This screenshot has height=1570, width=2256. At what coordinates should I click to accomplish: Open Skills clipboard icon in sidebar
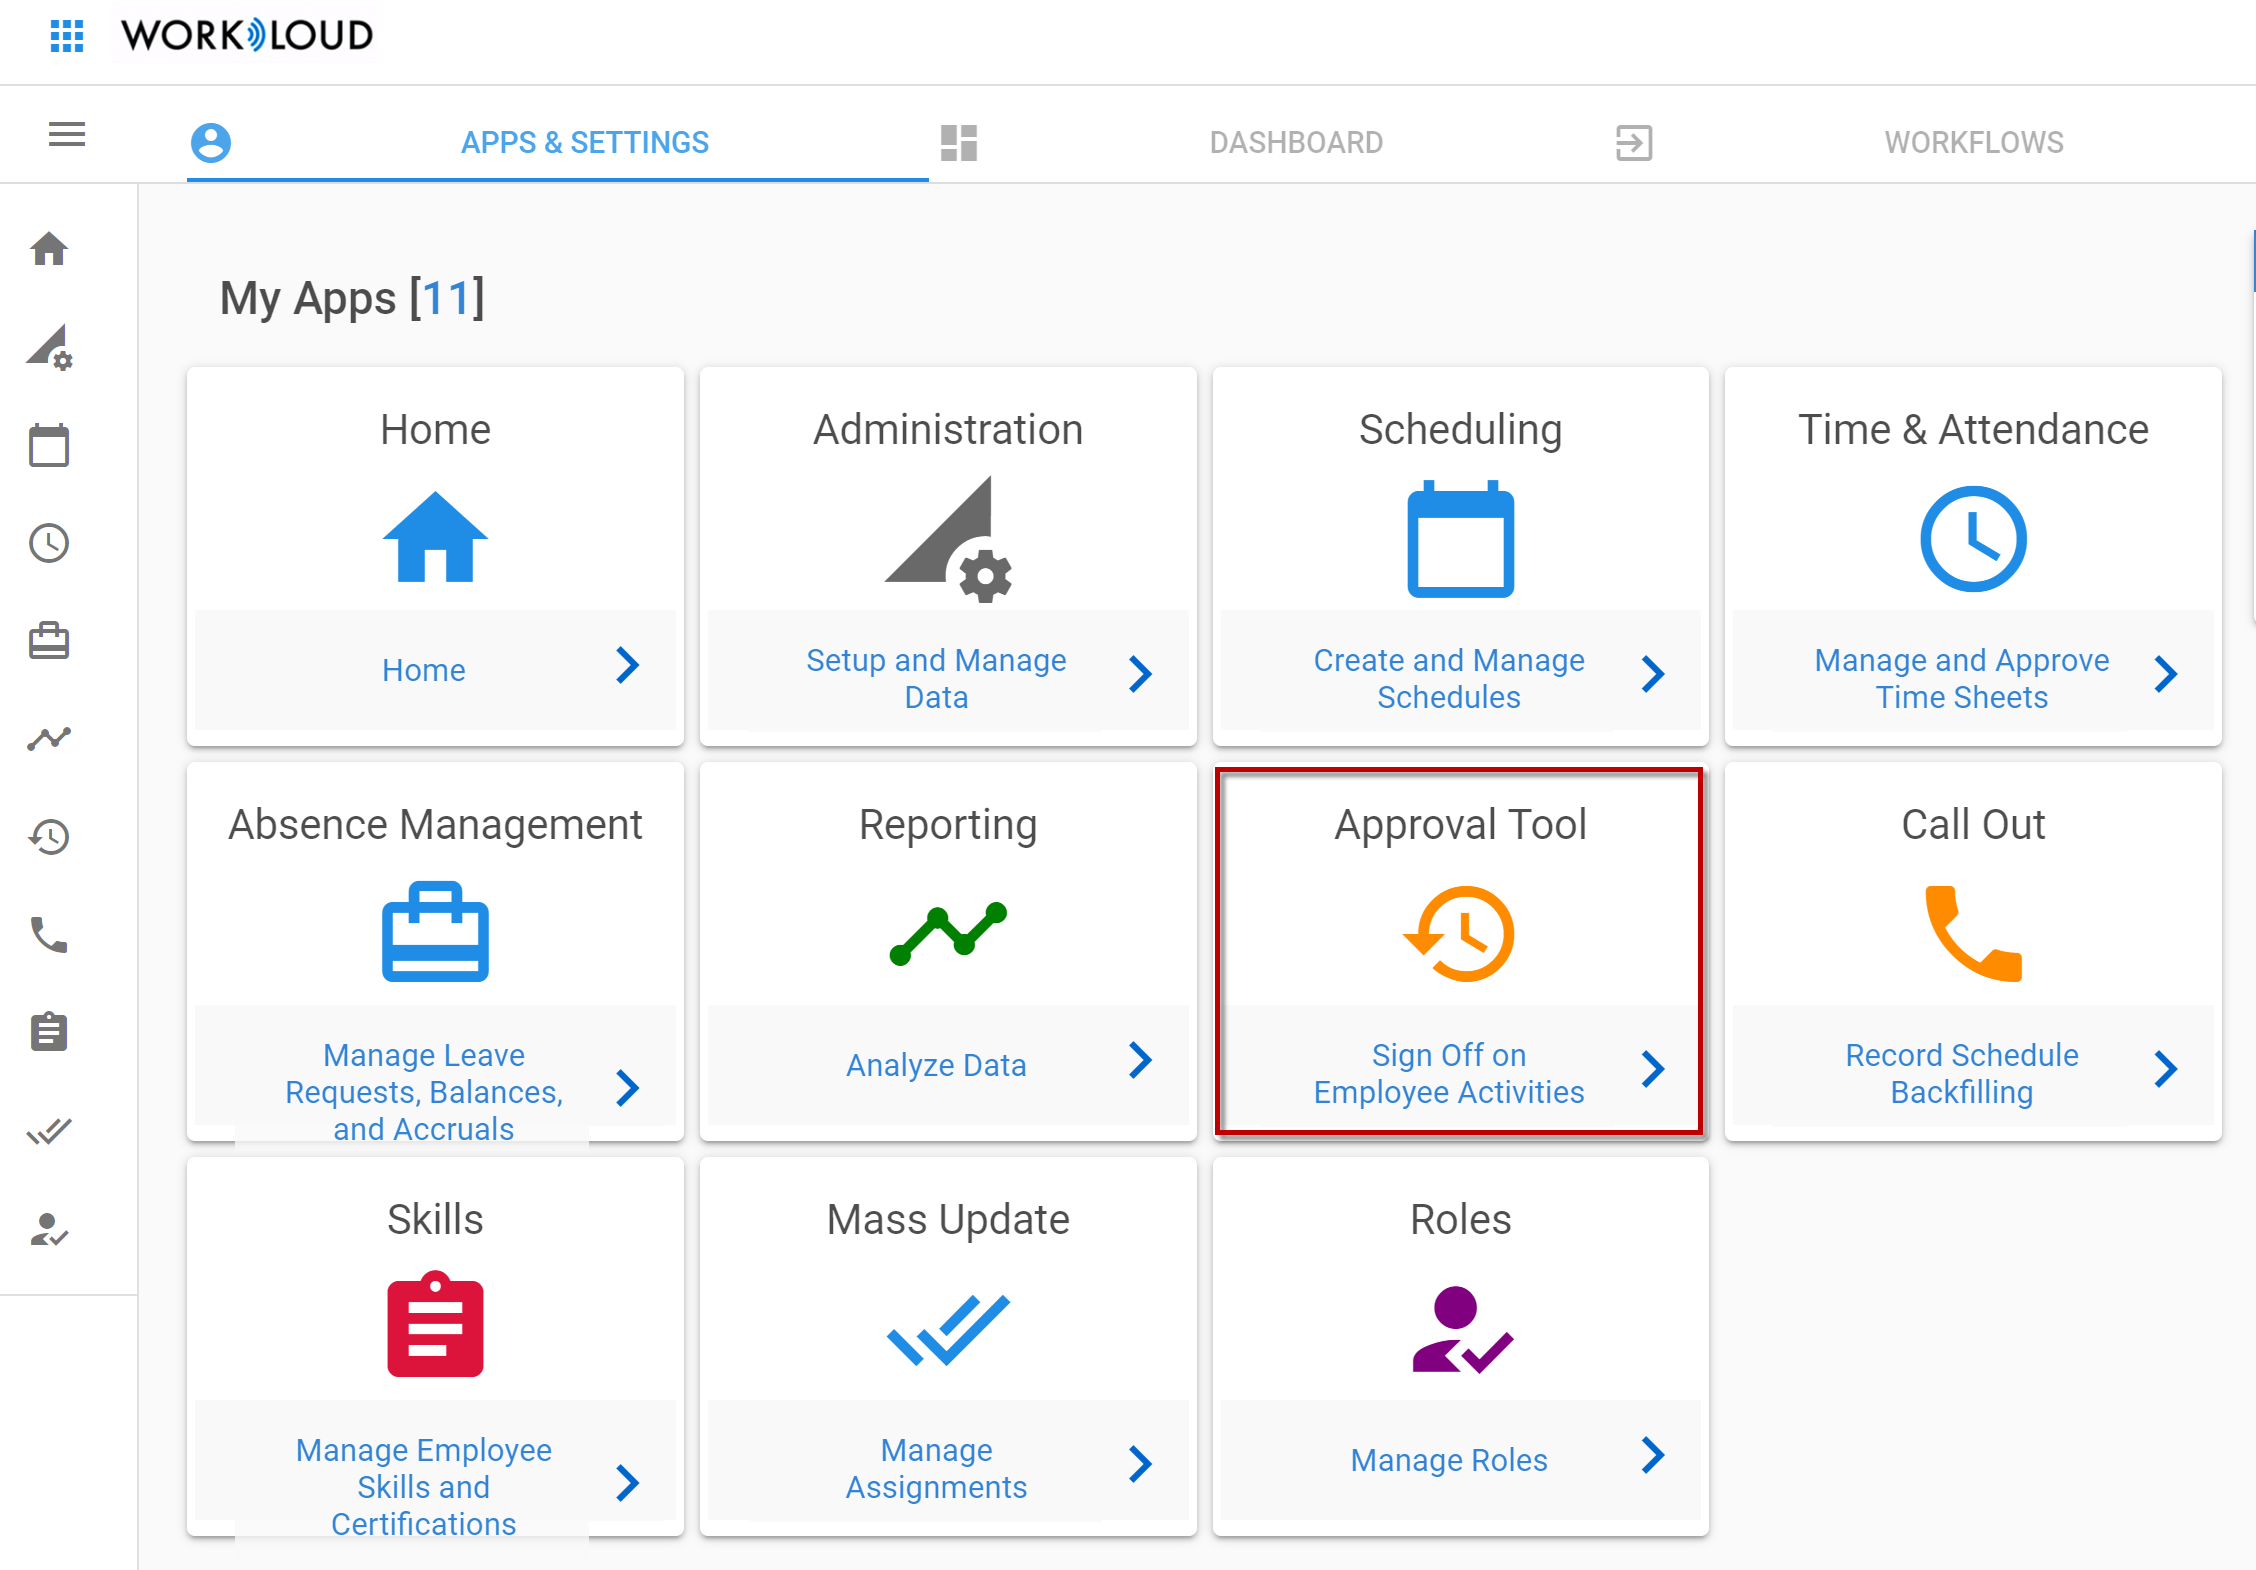pyautogui.click(x=49, y=1032)
